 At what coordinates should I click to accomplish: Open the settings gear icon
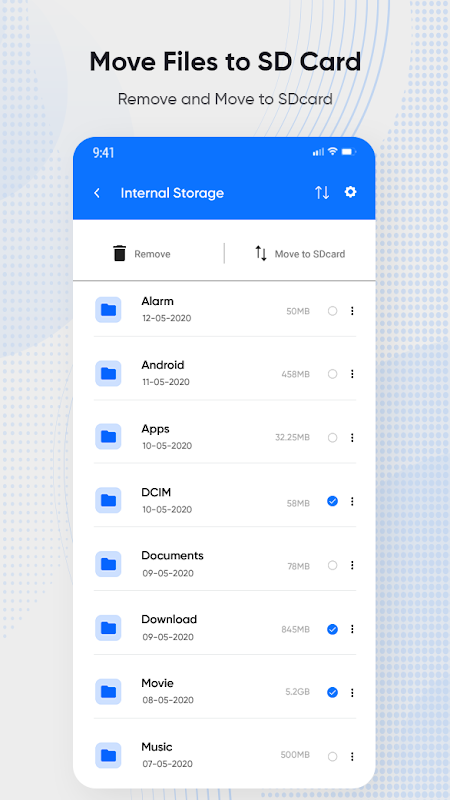(x=350, y=192)
